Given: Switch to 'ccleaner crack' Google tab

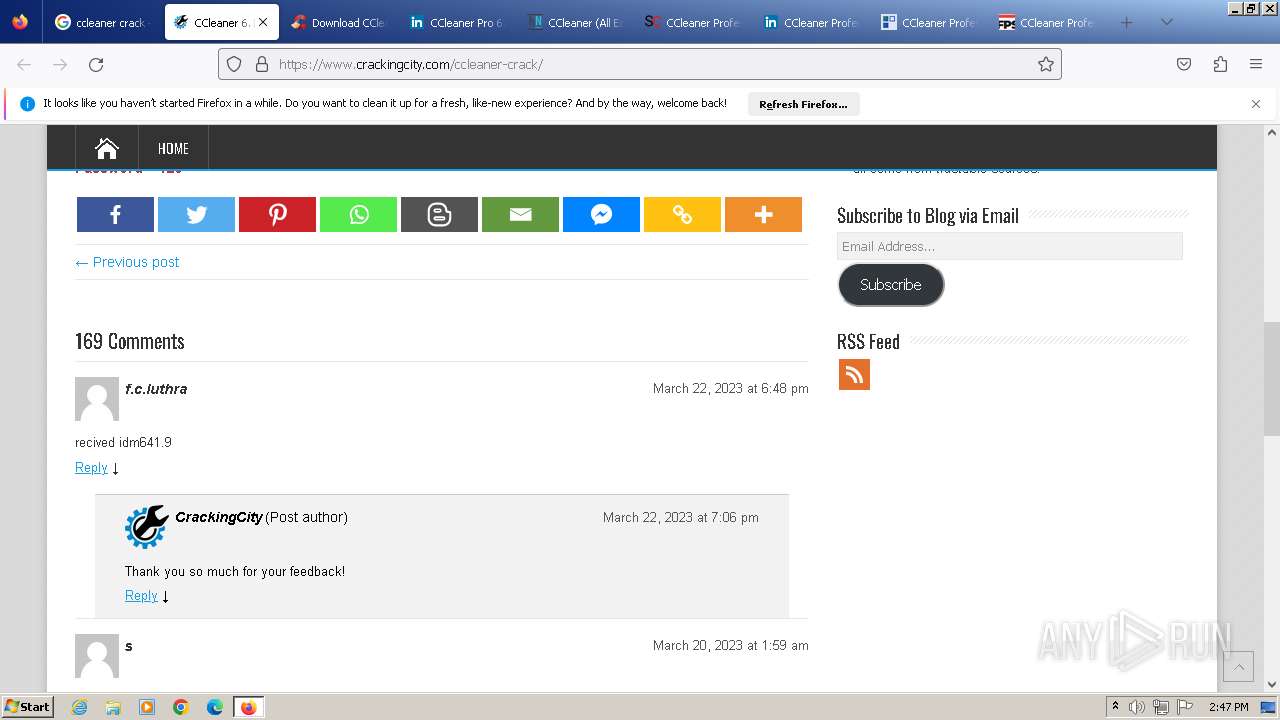Looking at the screenshot, I should coord(102,22).
